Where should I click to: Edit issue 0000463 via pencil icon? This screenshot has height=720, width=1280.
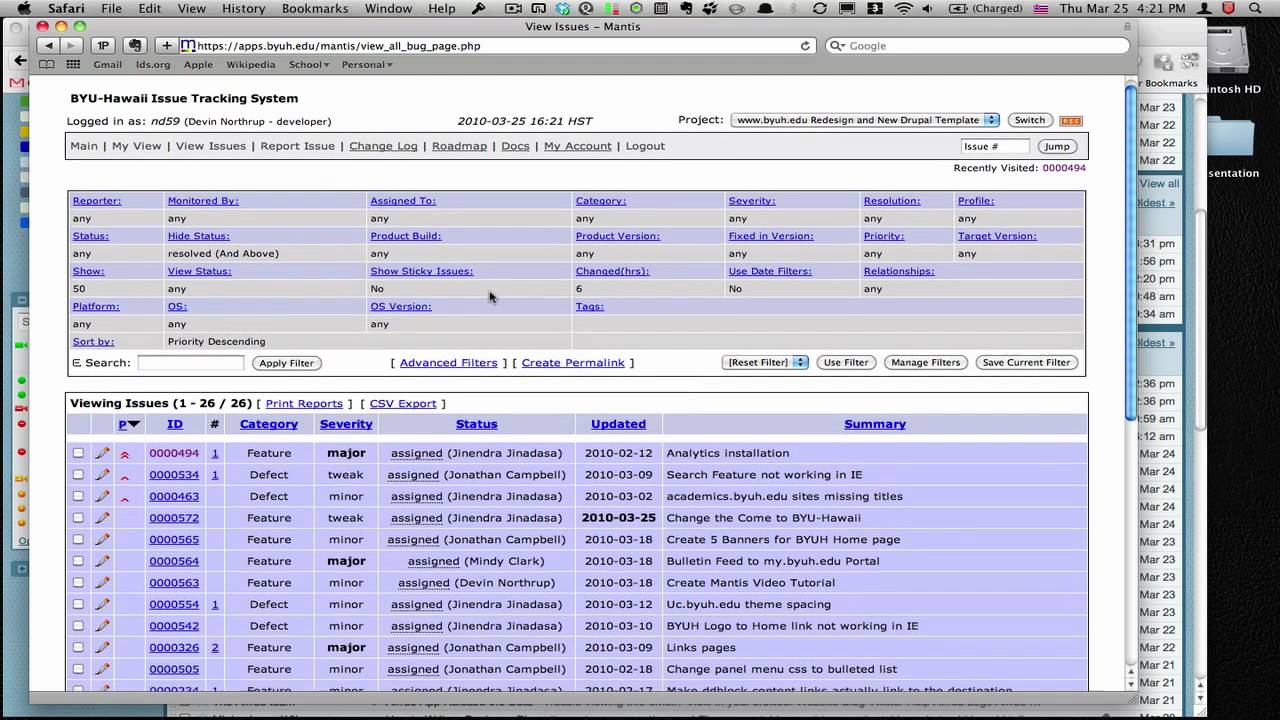pos(102,496)
